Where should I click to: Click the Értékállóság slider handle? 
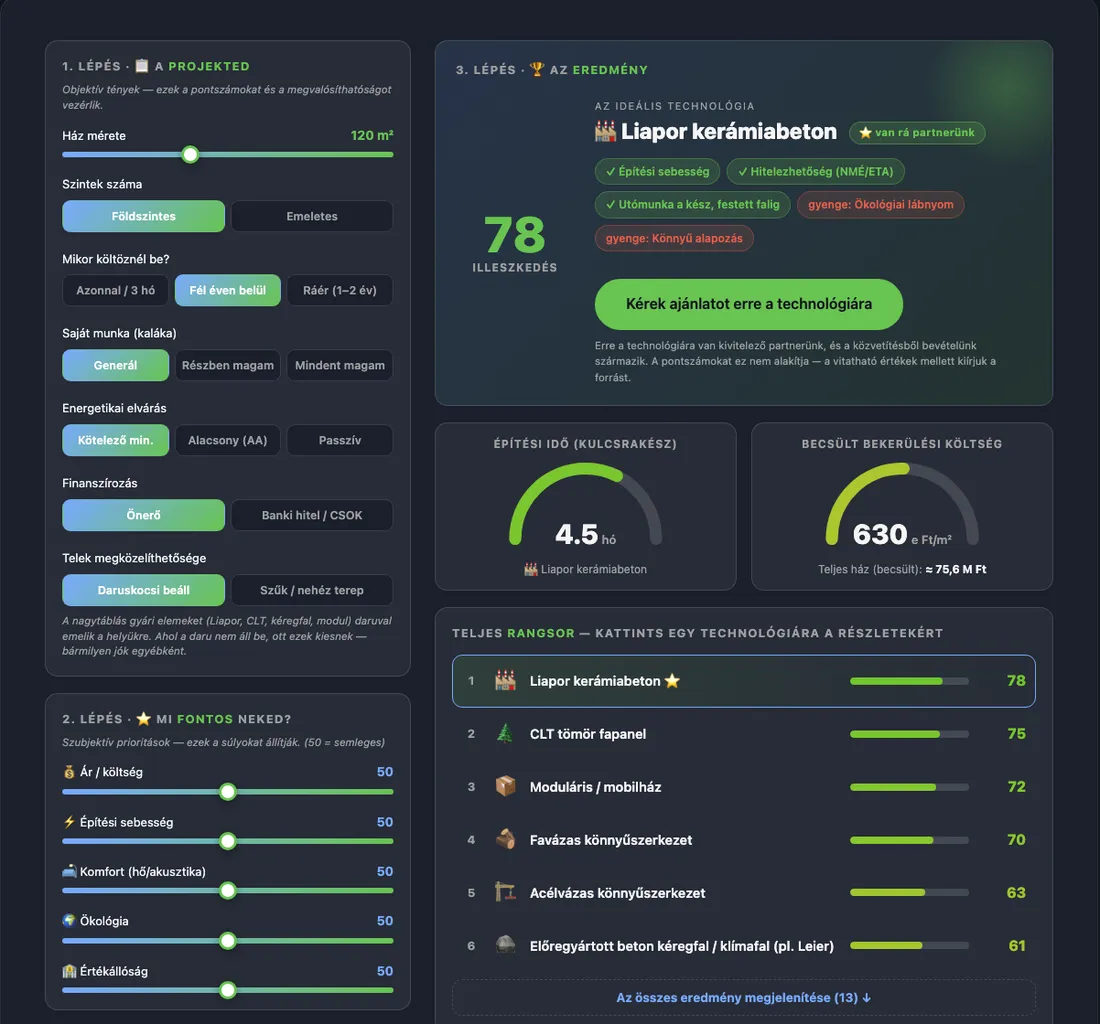(x=227, y=990)
